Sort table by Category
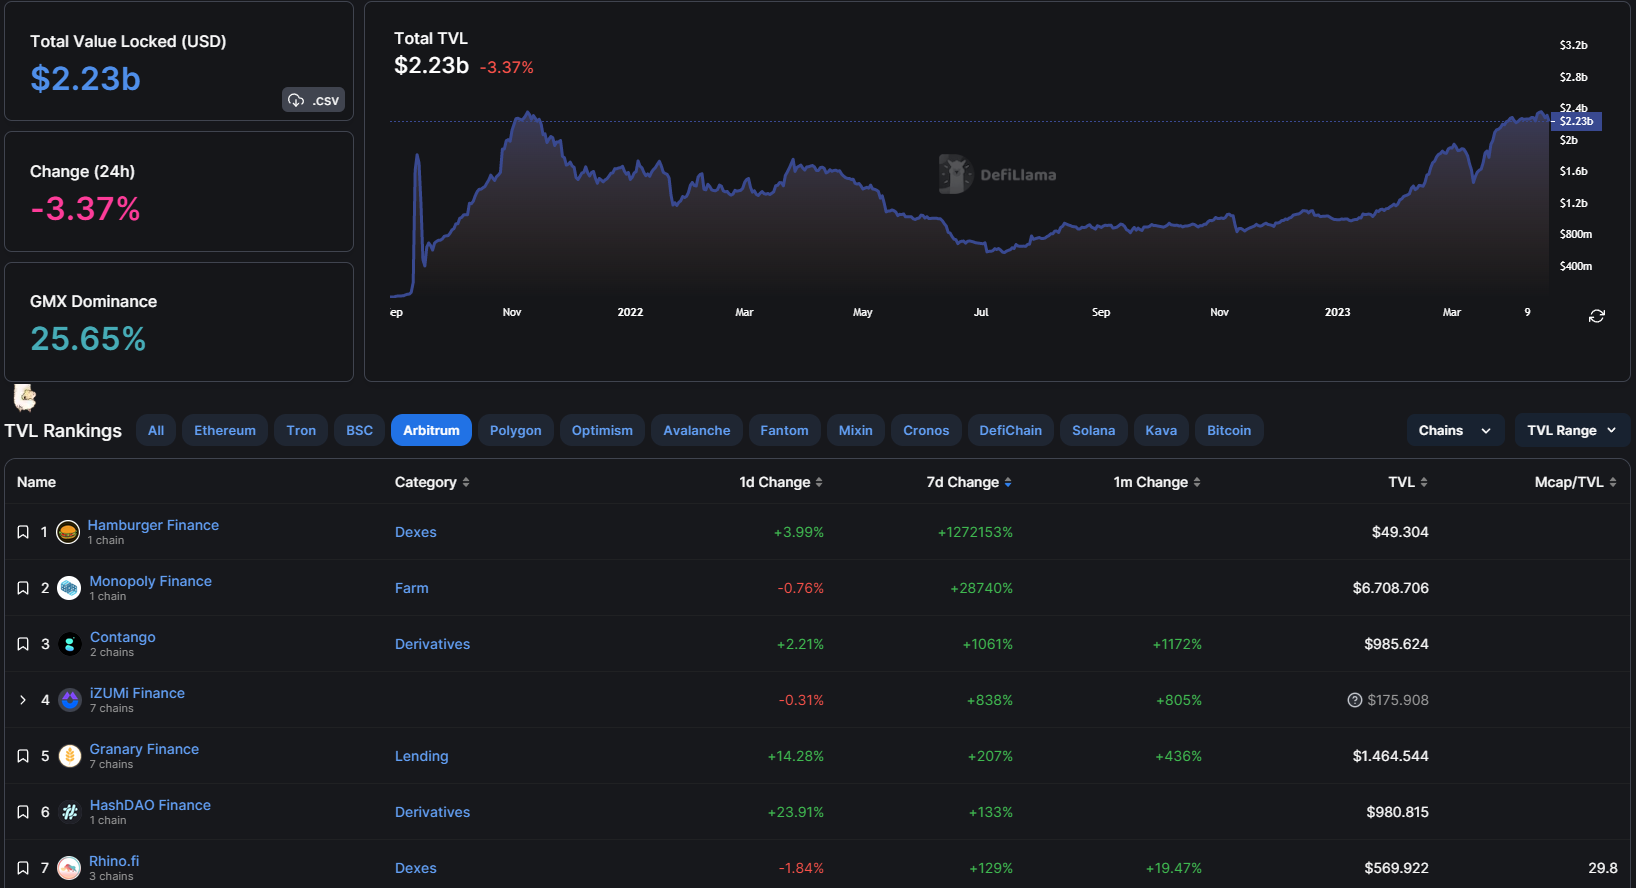Screen dimensions: 1636x888 [x=432, y=482]
